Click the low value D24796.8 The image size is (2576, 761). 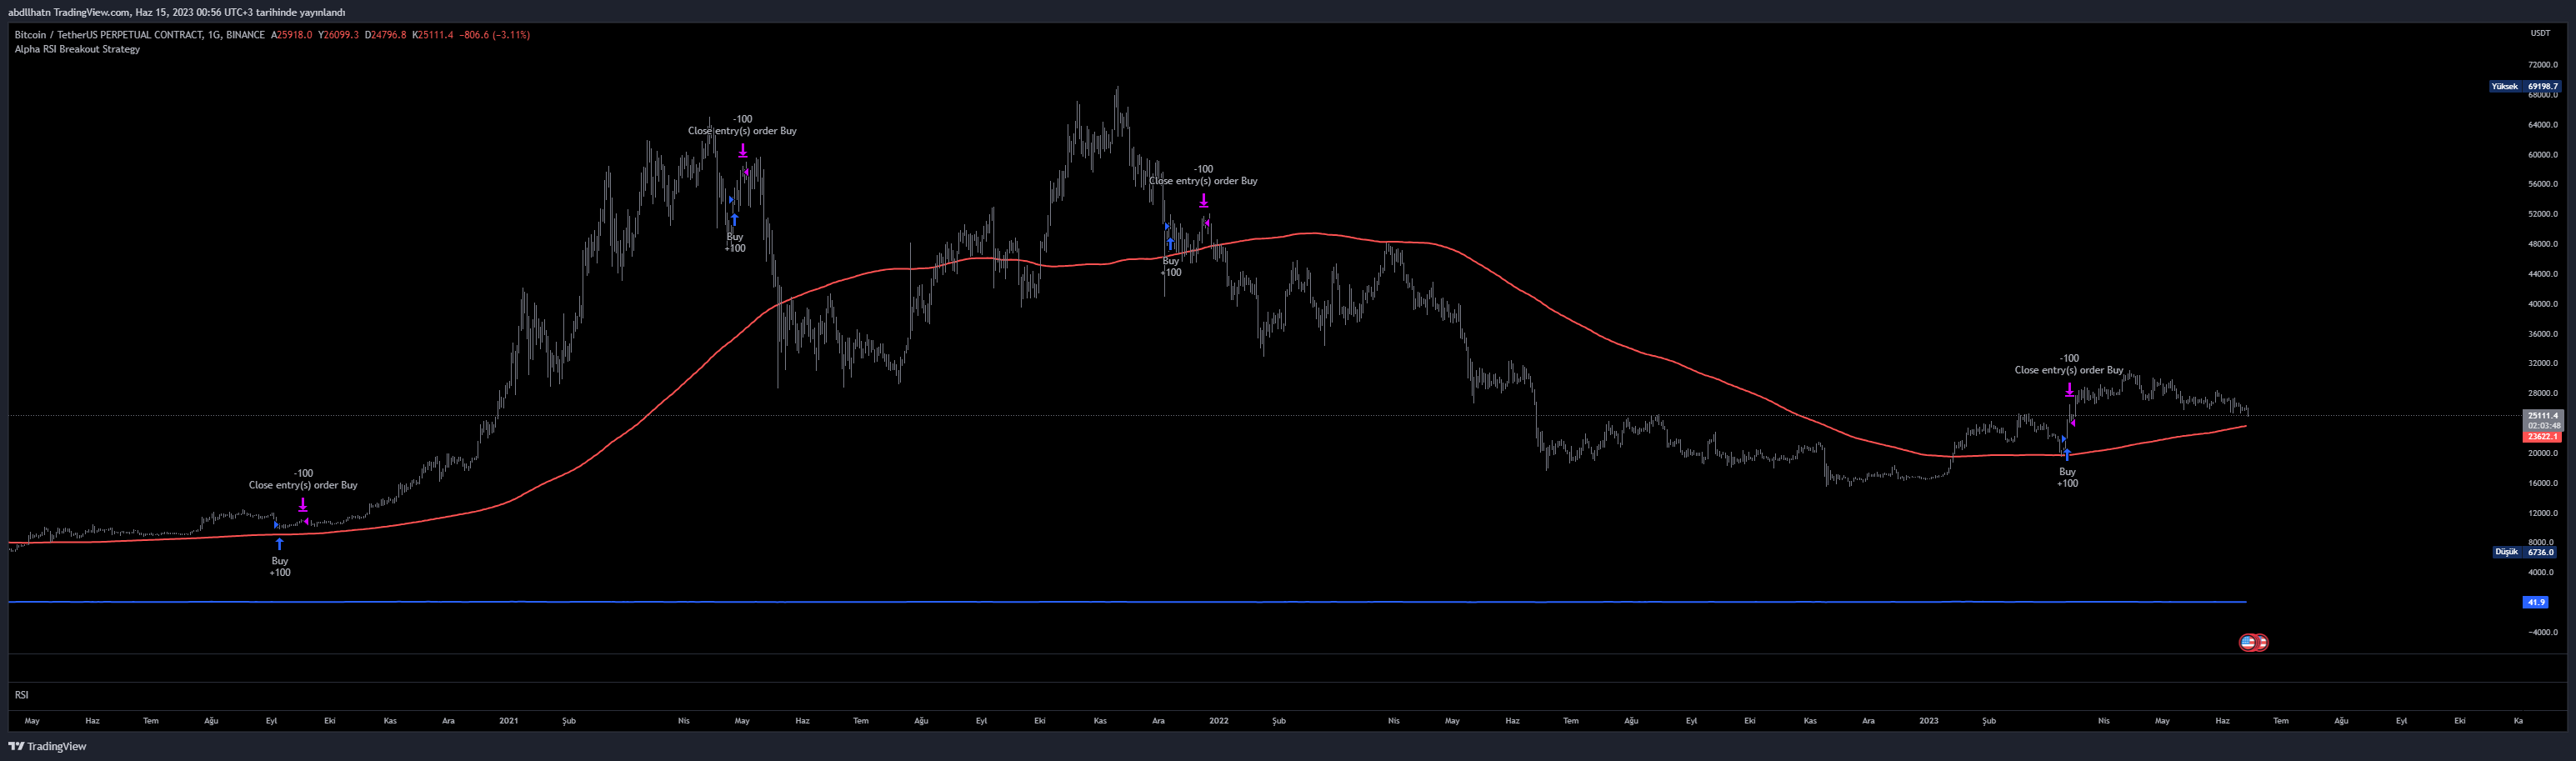click(x=385, y=35)
